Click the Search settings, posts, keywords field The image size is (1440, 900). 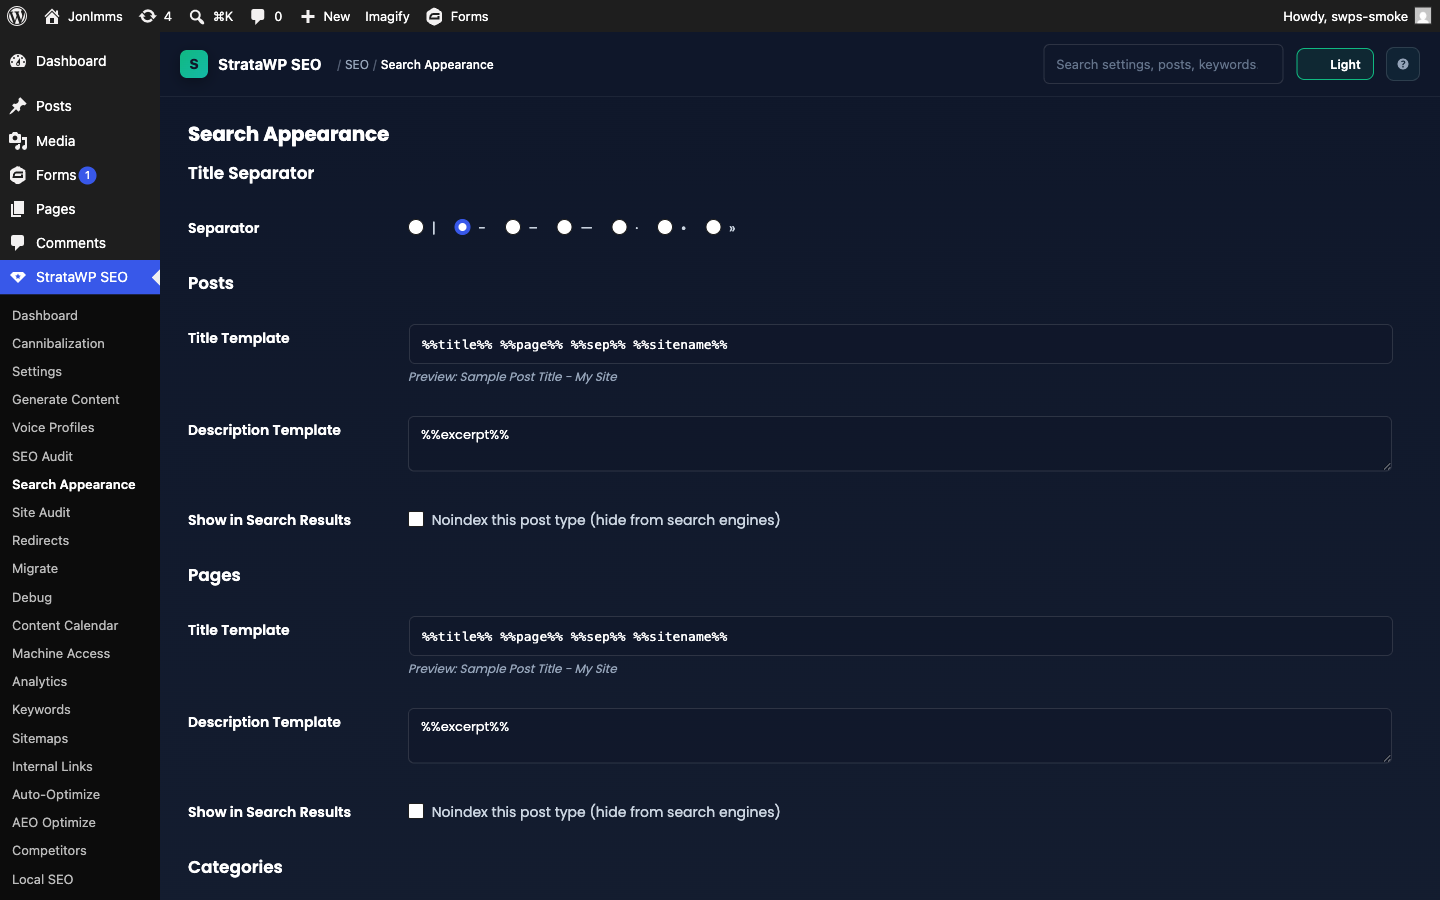pos(1163,64)
